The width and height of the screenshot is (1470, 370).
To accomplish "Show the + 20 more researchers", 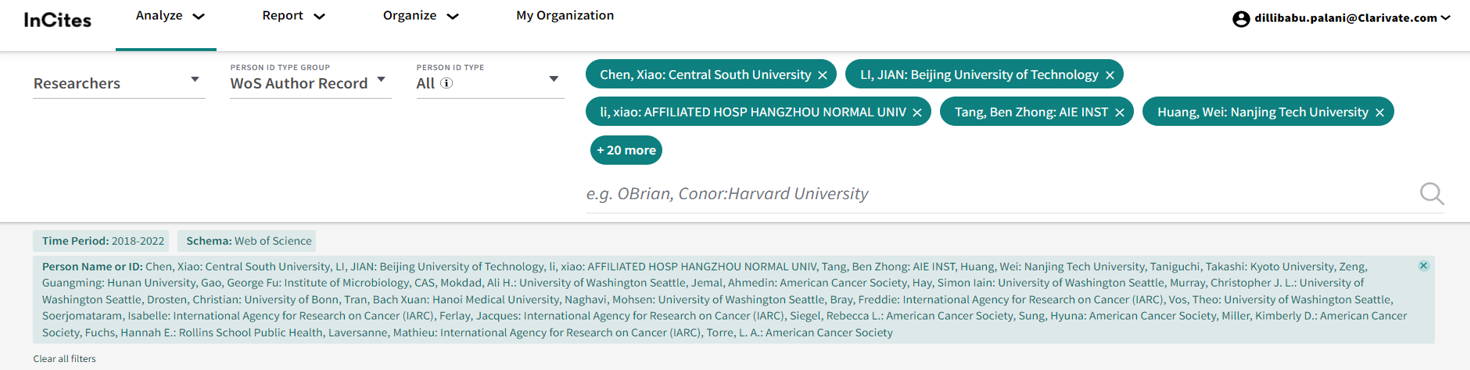I will [x=626, y=150].
